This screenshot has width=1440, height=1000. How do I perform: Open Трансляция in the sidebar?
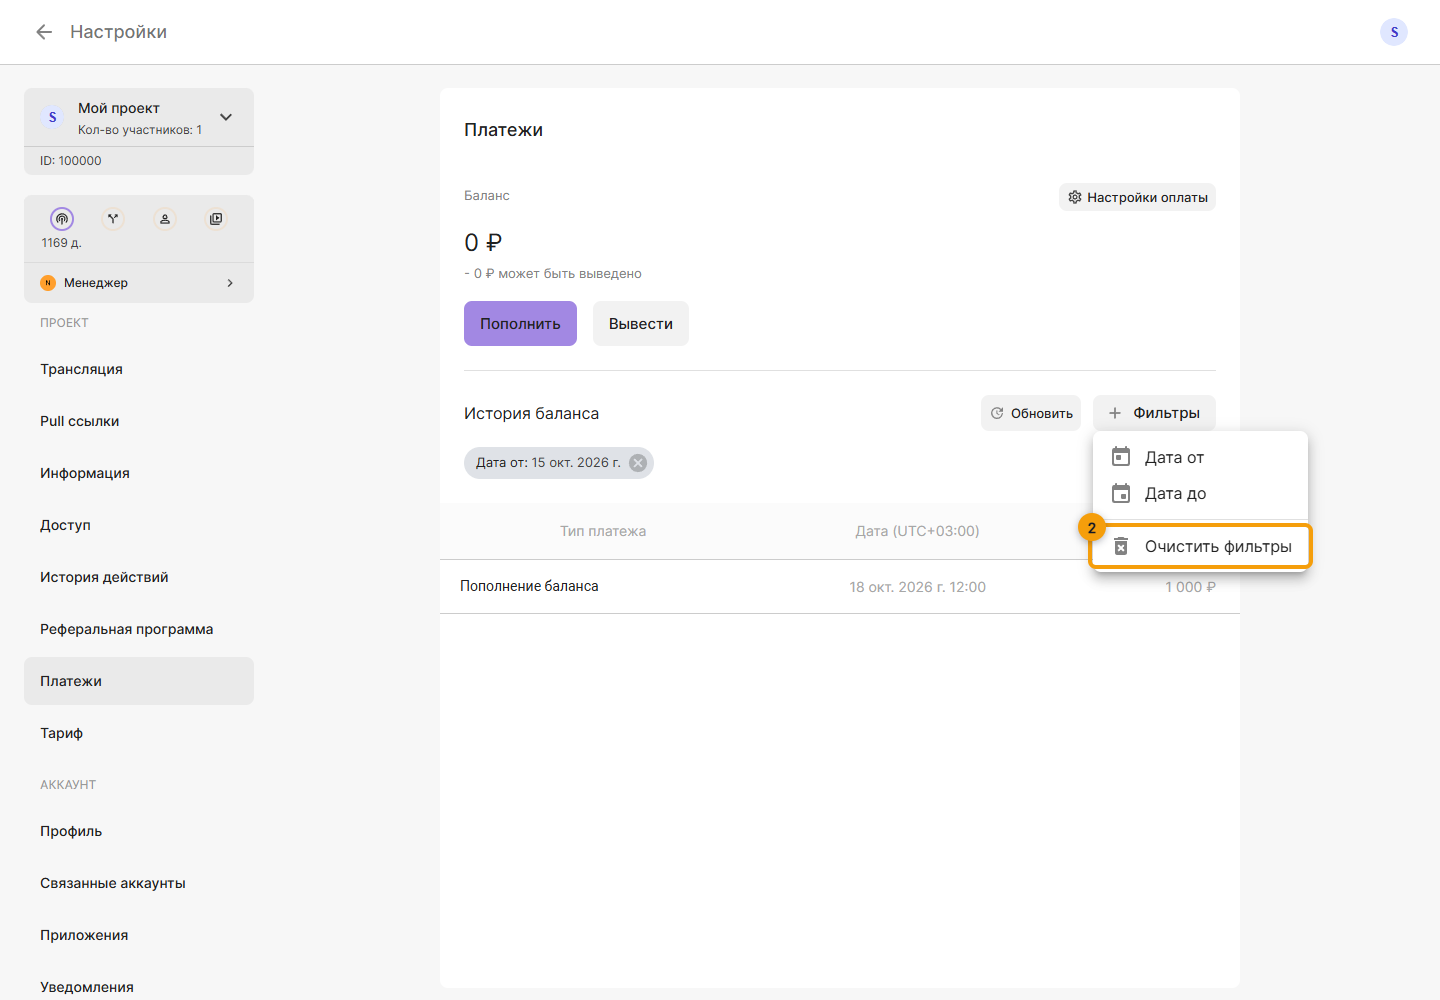point(139,369)
